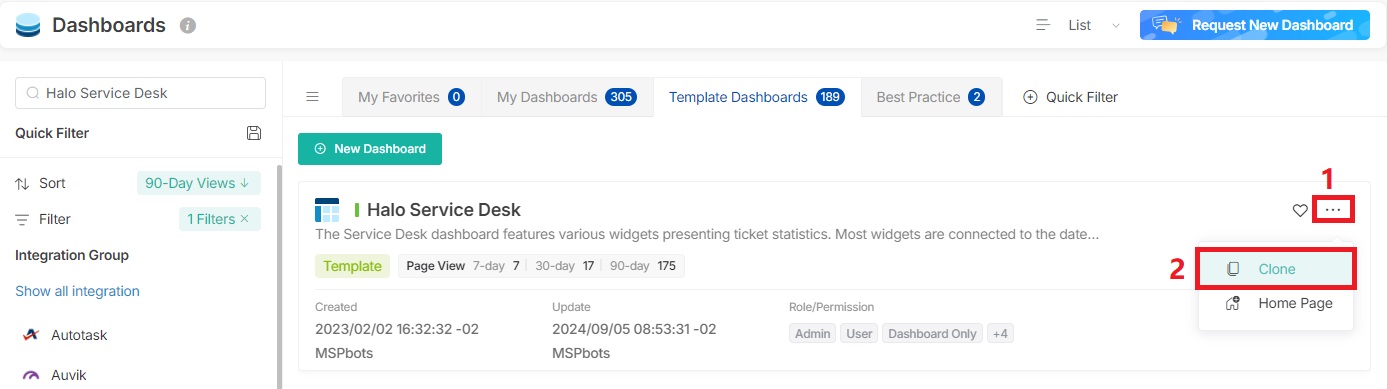The height and width of the screenshot is (389, 1387).
Task: Click the green Template tag
Action: point(352,266)
